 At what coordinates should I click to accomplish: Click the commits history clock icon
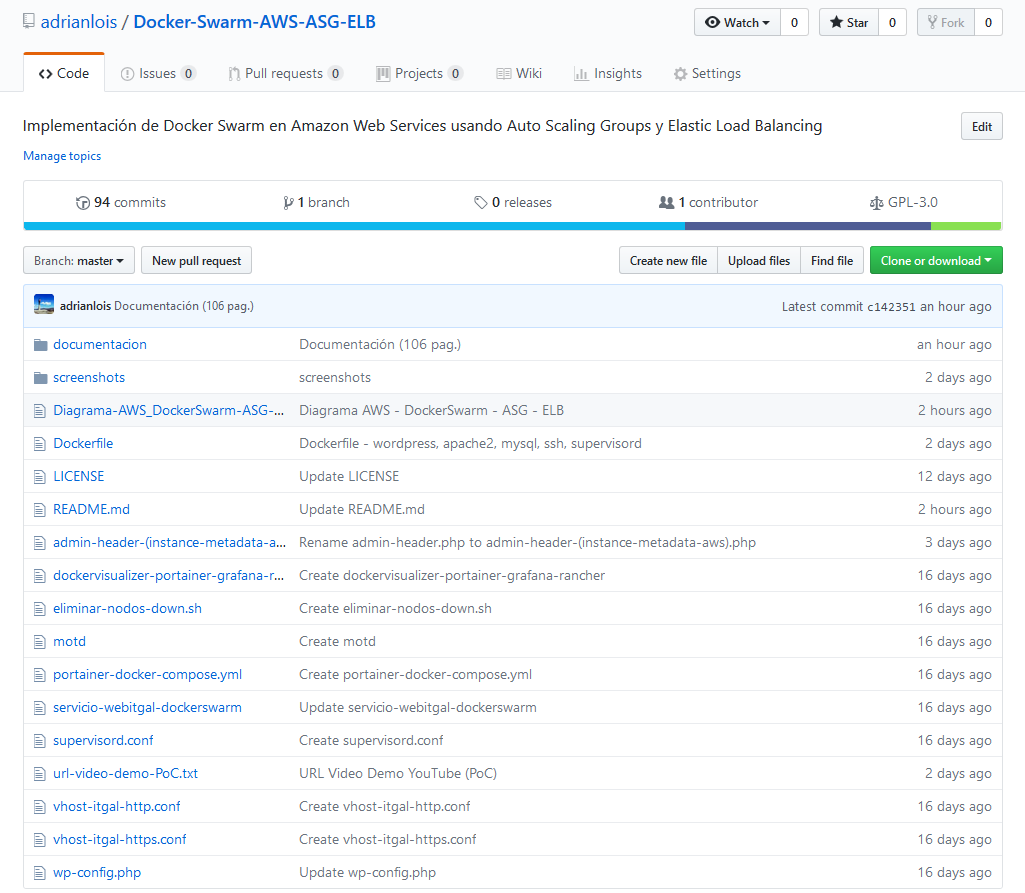(x=83, y=203)
